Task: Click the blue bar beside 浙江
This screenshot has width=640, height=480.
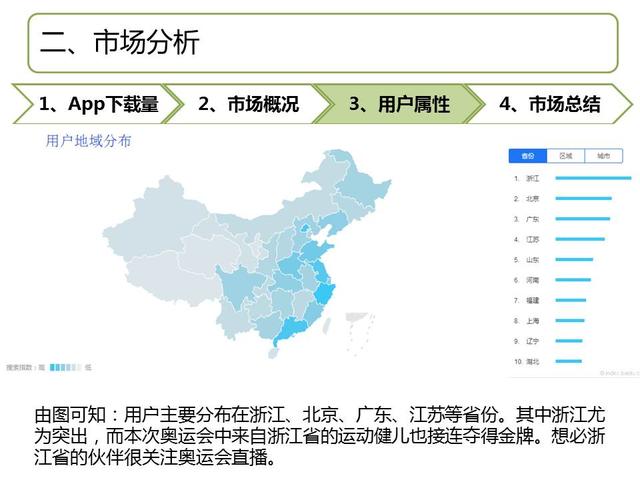Action: (x=593, y=178)
